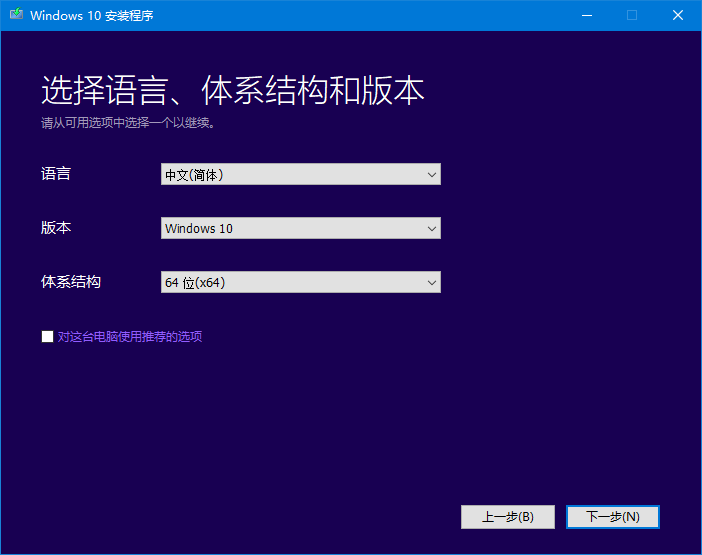Image resolution: width=702 pixels, height=555 pixels.
Task: Tick the 对这台电脑使用推荐的选项 checkbox
Action: coord(47,337)
